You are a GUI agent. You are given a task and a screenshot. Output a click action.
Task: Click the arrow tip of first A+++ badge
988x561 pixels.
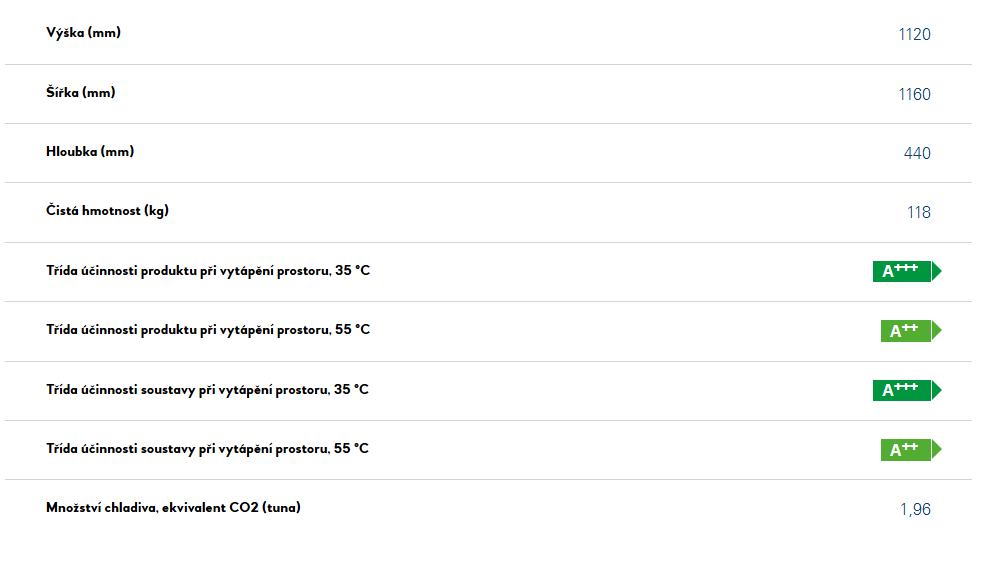pyautogui.click(x=937, y=271)
